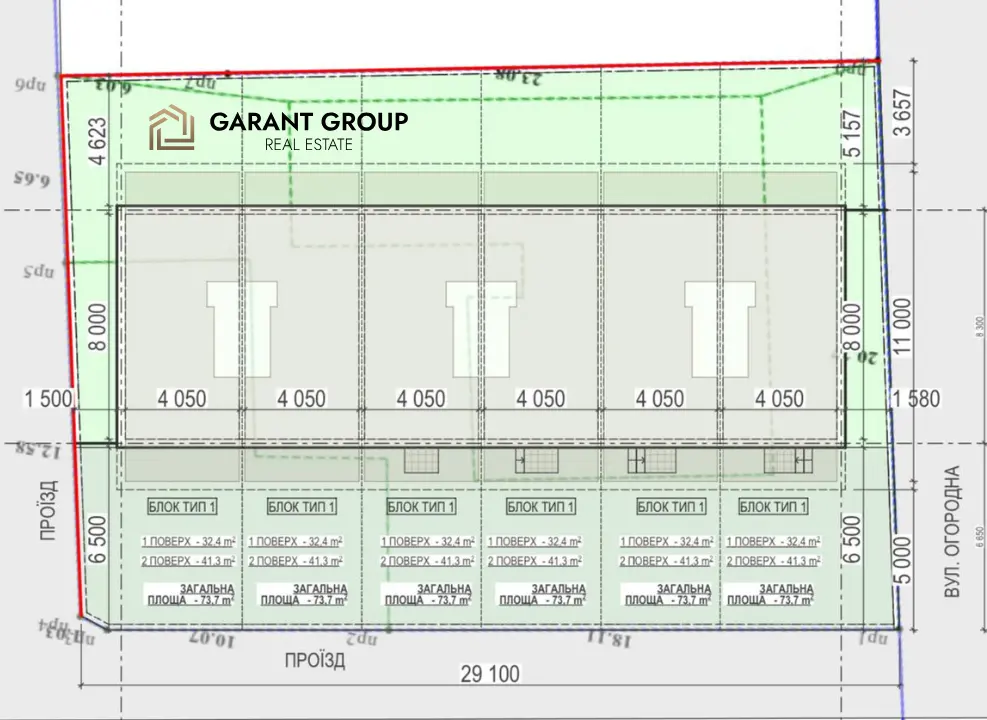987x720 pixels.
Task: Select the second grid window symbol from left
Action: point(537,460)
